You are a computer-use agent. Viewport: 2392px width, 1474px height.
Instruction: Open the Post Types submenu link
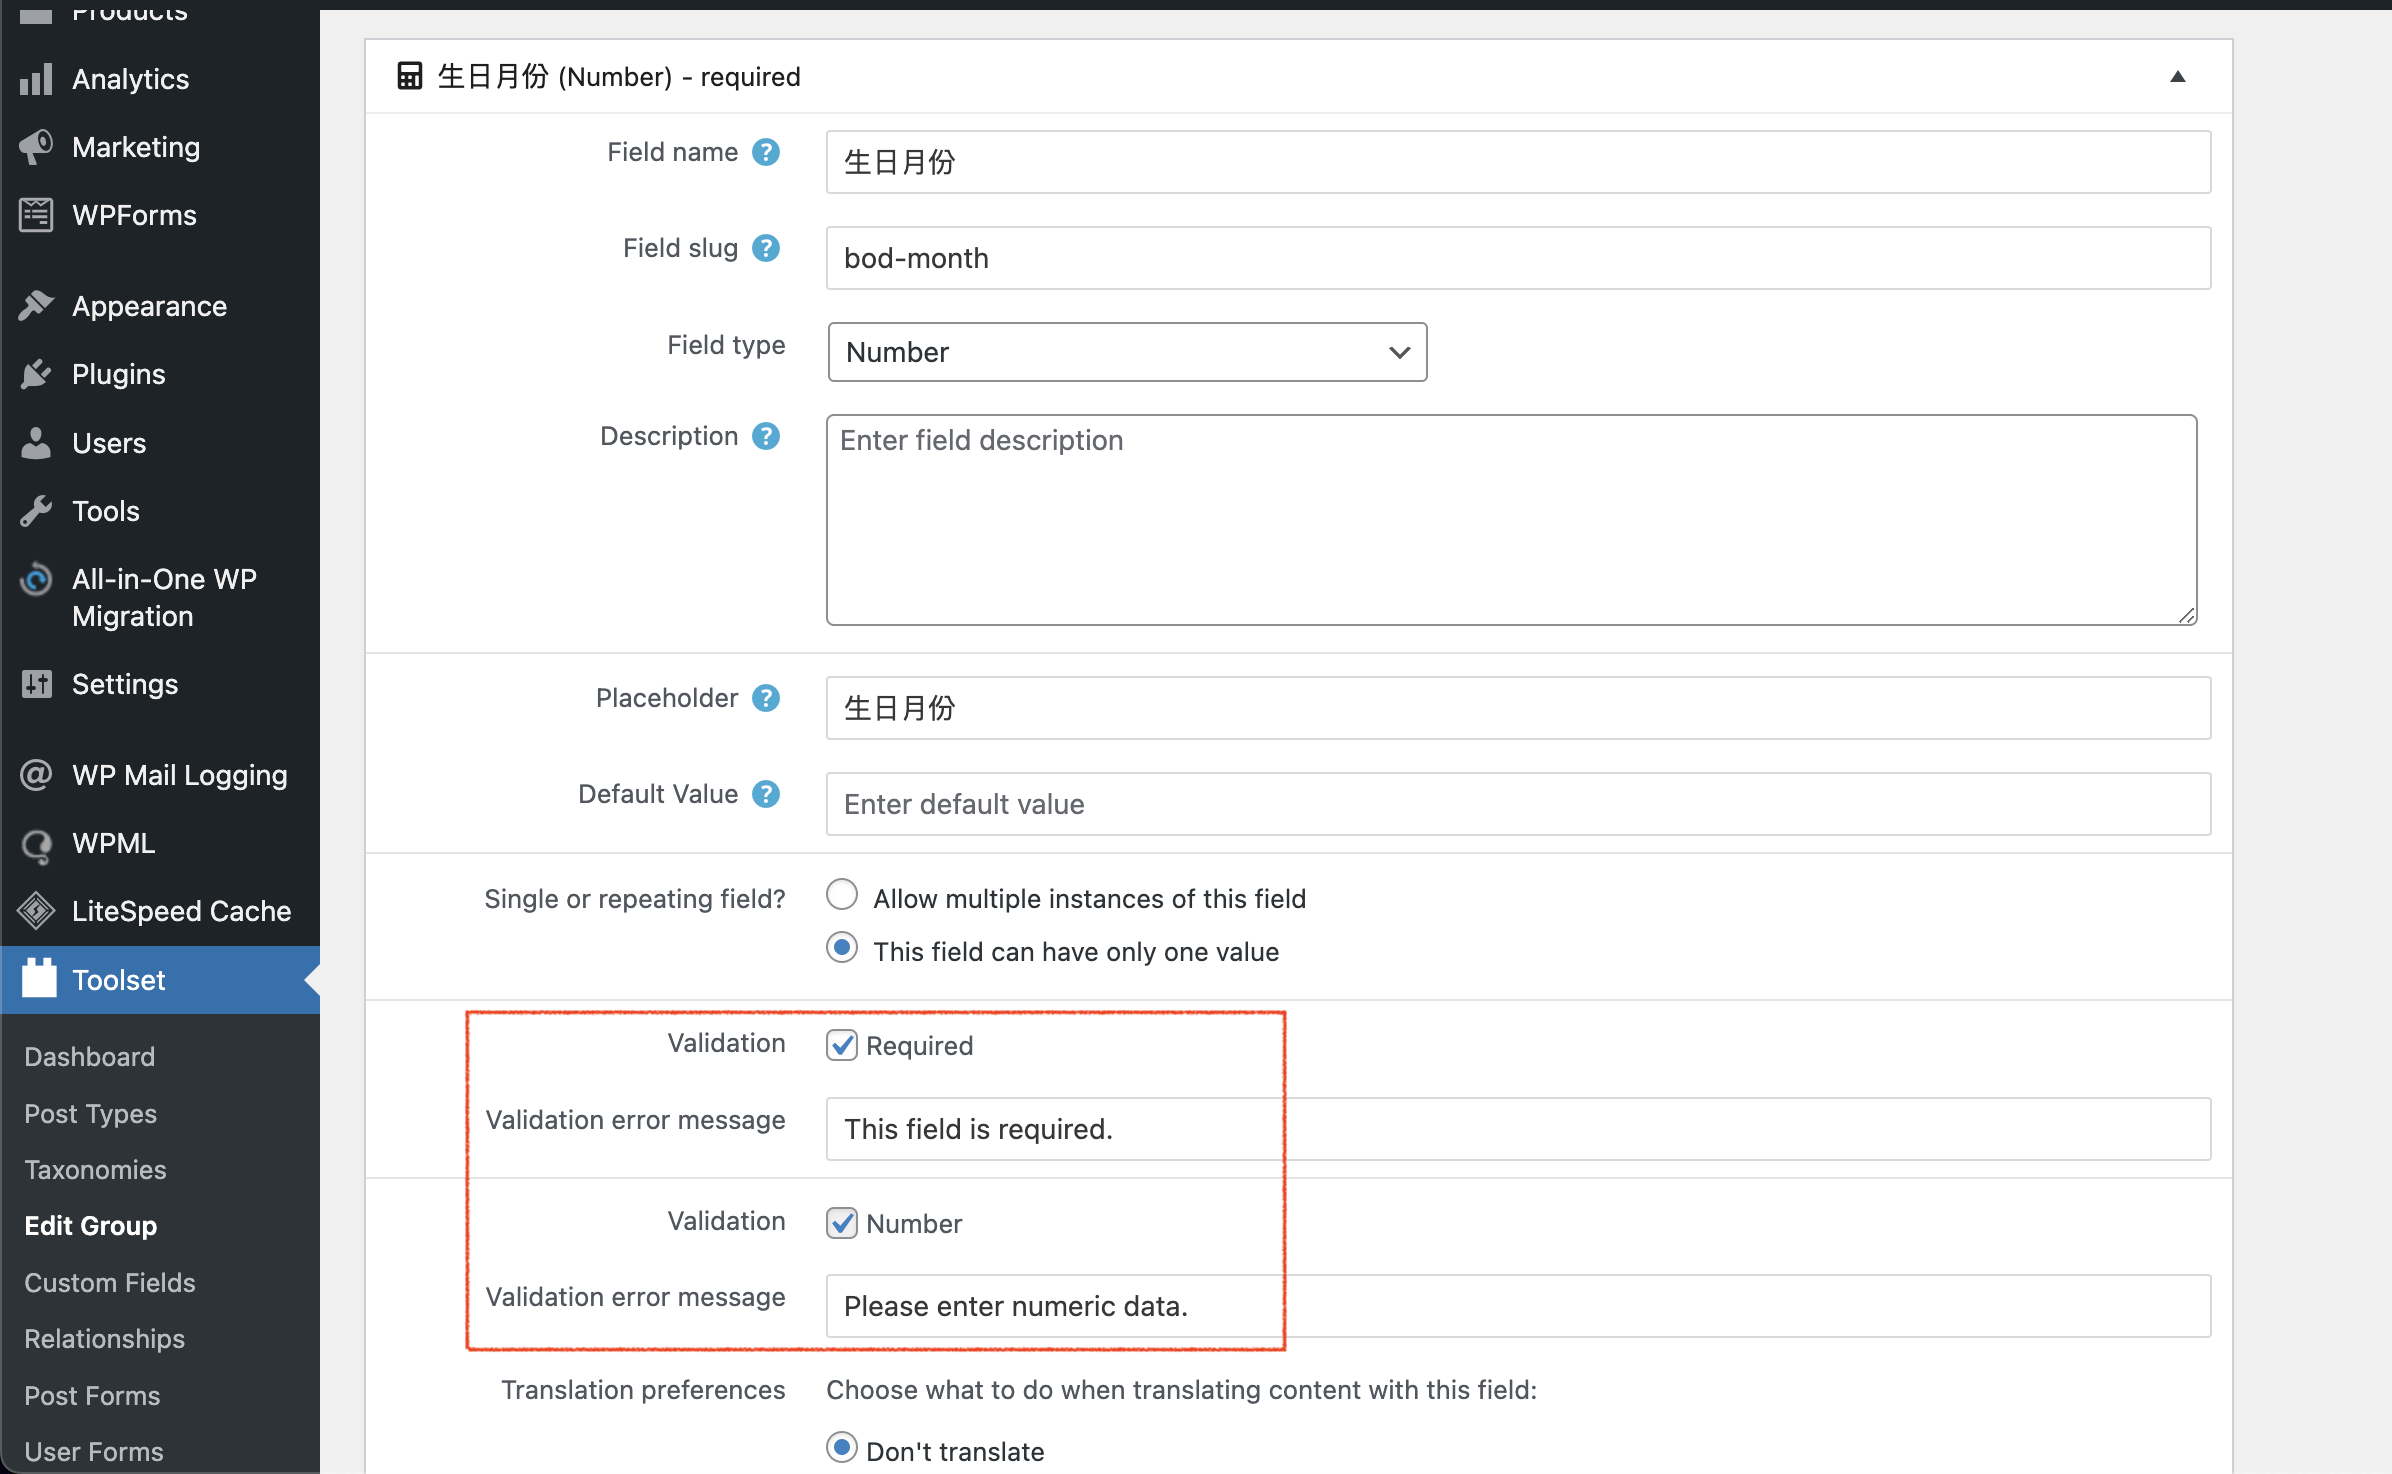[x=91, y=1114]
